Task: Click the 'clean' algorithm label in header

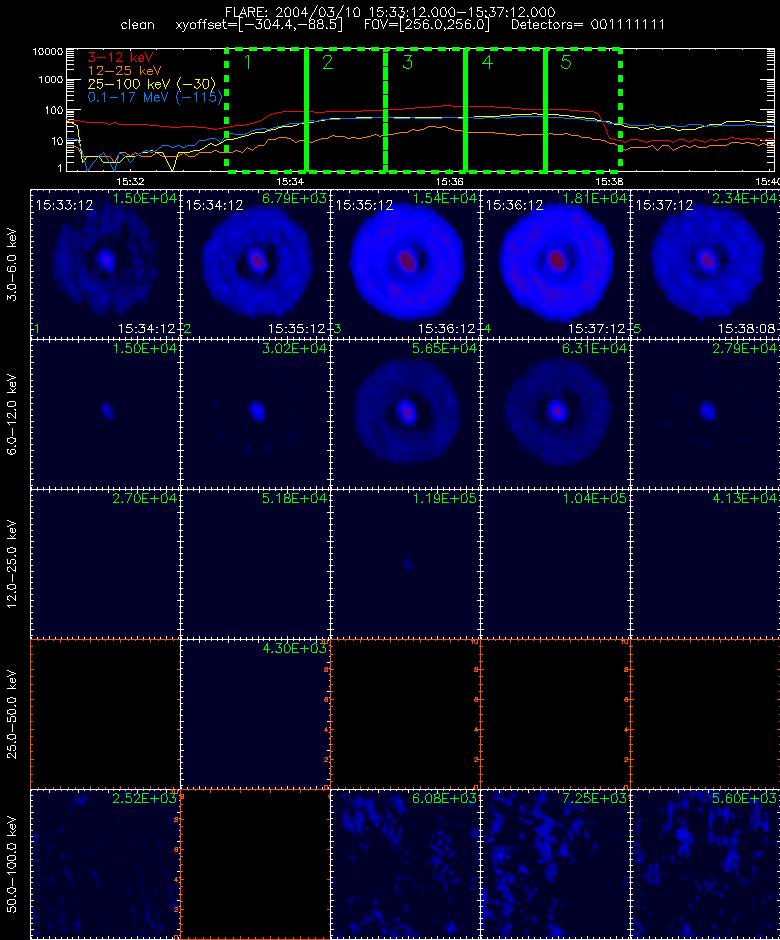Action: pos(137,25)
